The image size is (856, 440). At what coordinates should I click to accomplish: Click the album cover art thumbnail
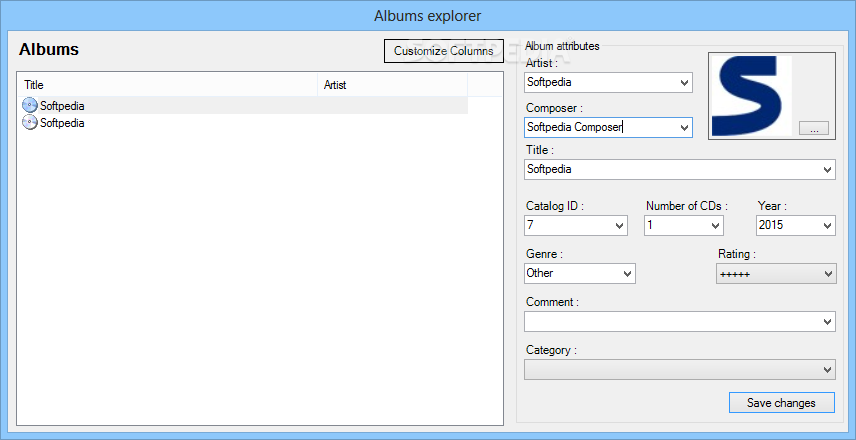coord(752,96)
